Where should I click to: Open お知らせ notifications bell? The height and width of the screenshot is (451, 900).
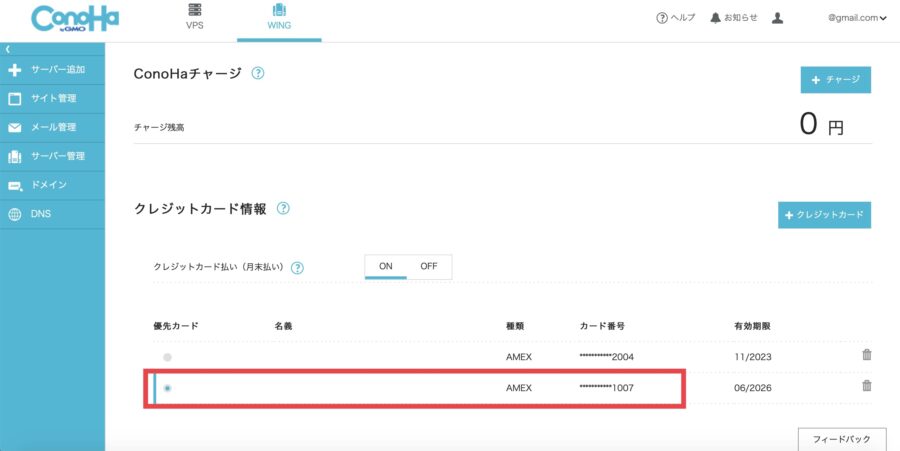734,18
